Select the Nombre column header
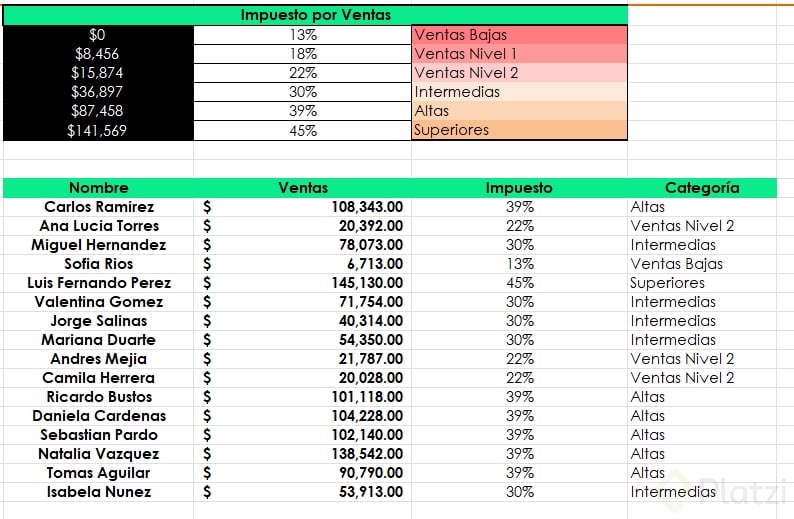The image size is (794, 519). (x=98, y=188)
